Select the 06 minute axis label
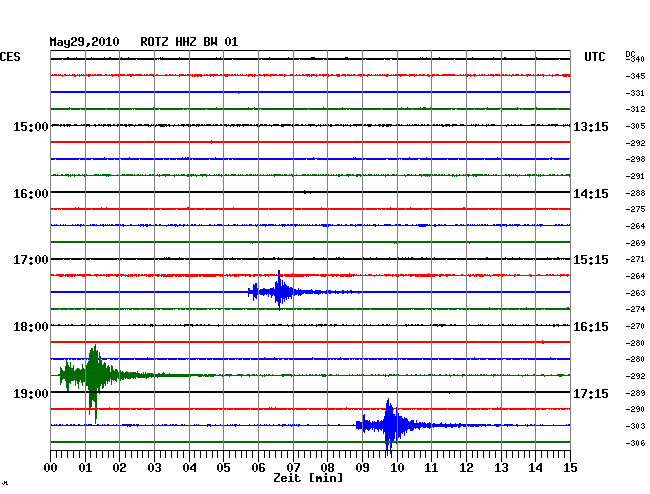This screenshot has height=494, width=650. click(x=258, y=468)
